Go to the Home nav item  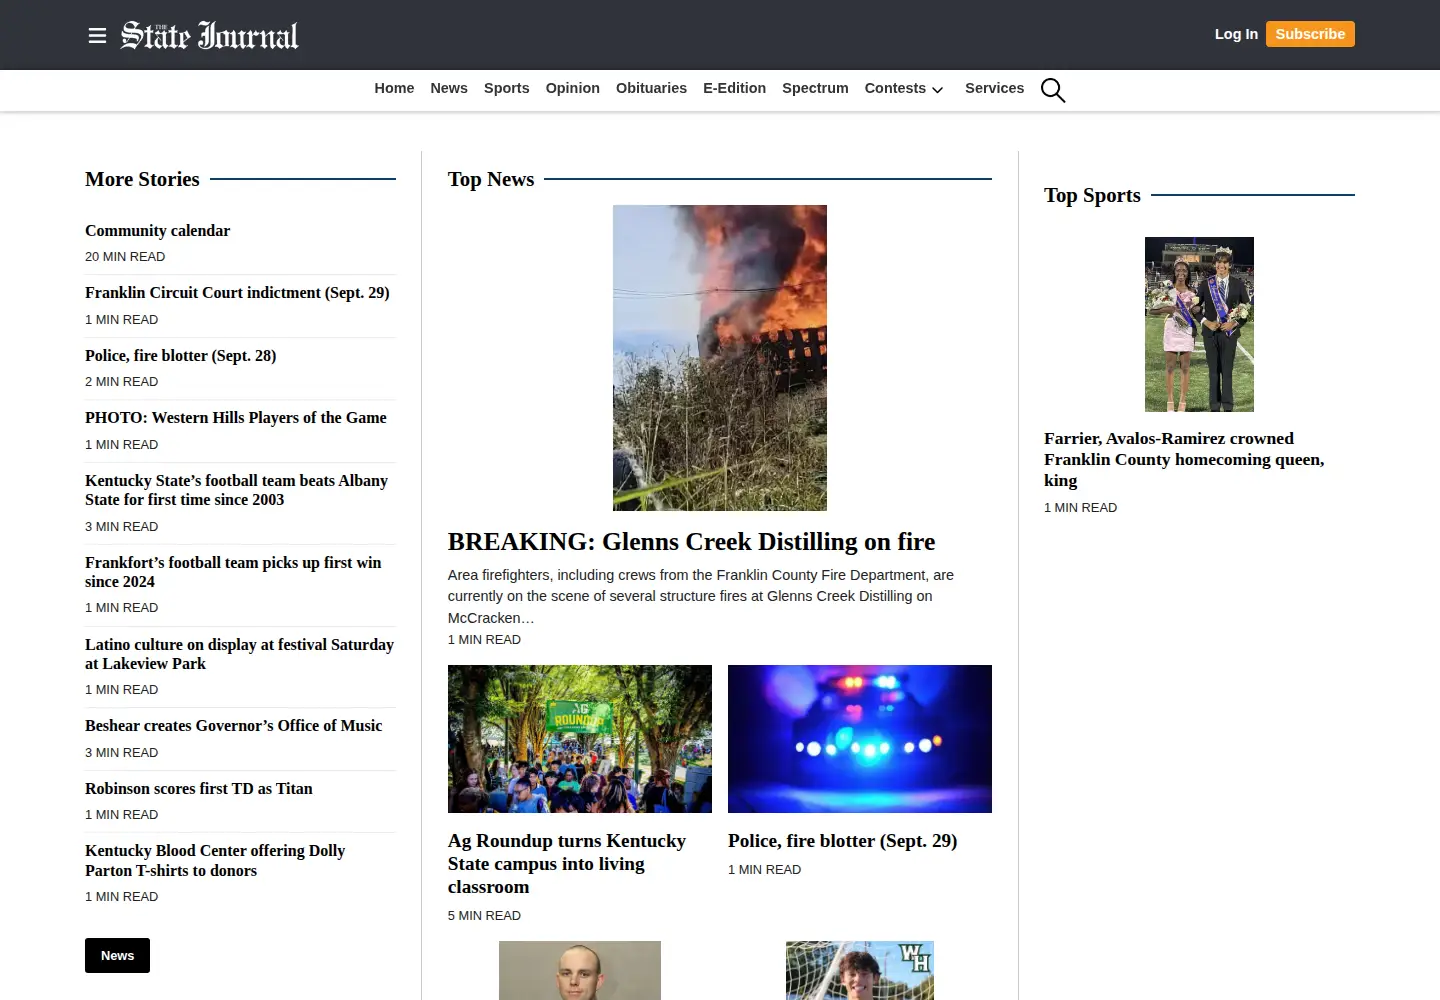[x=394, y=88]
